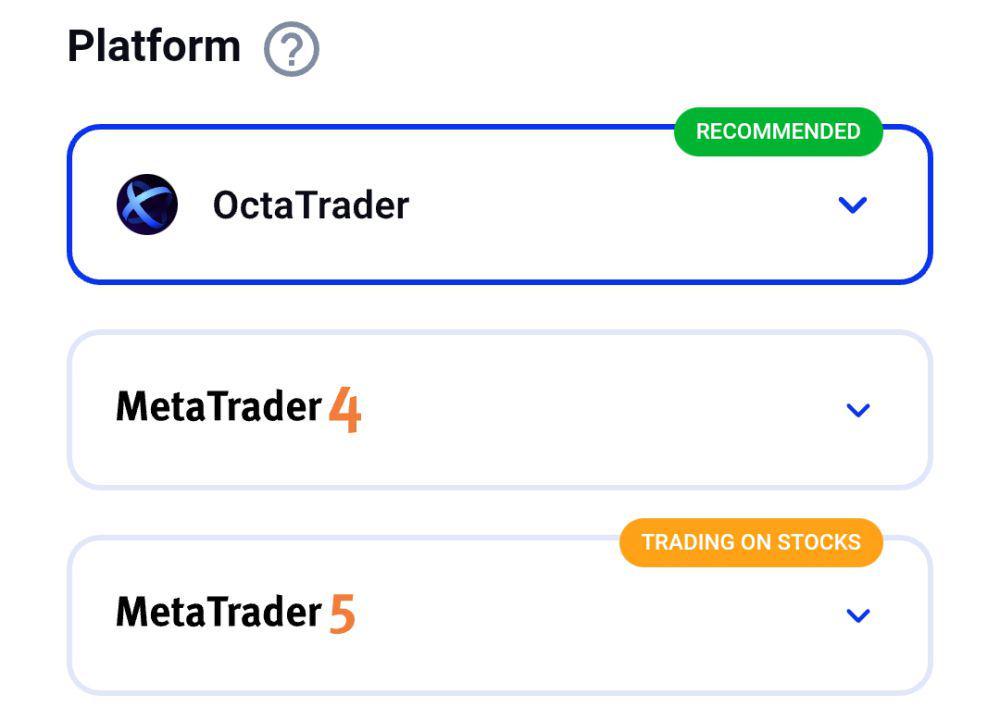
Task: Expand the MetaTrader 4 chevron arrow
Action: [x=858, y=410]
